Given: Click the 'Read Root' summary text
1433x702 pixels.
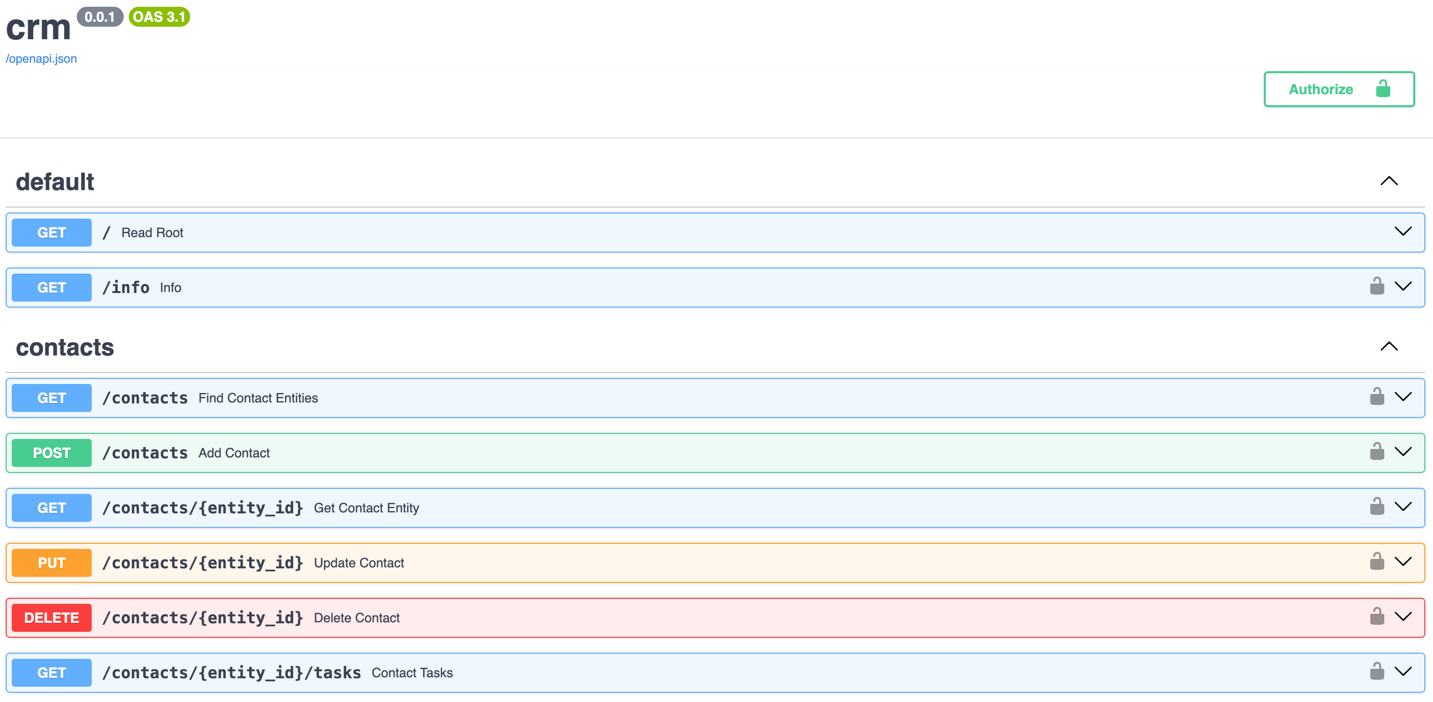Looking at the screenshot, I should click(x=152, y=233).
